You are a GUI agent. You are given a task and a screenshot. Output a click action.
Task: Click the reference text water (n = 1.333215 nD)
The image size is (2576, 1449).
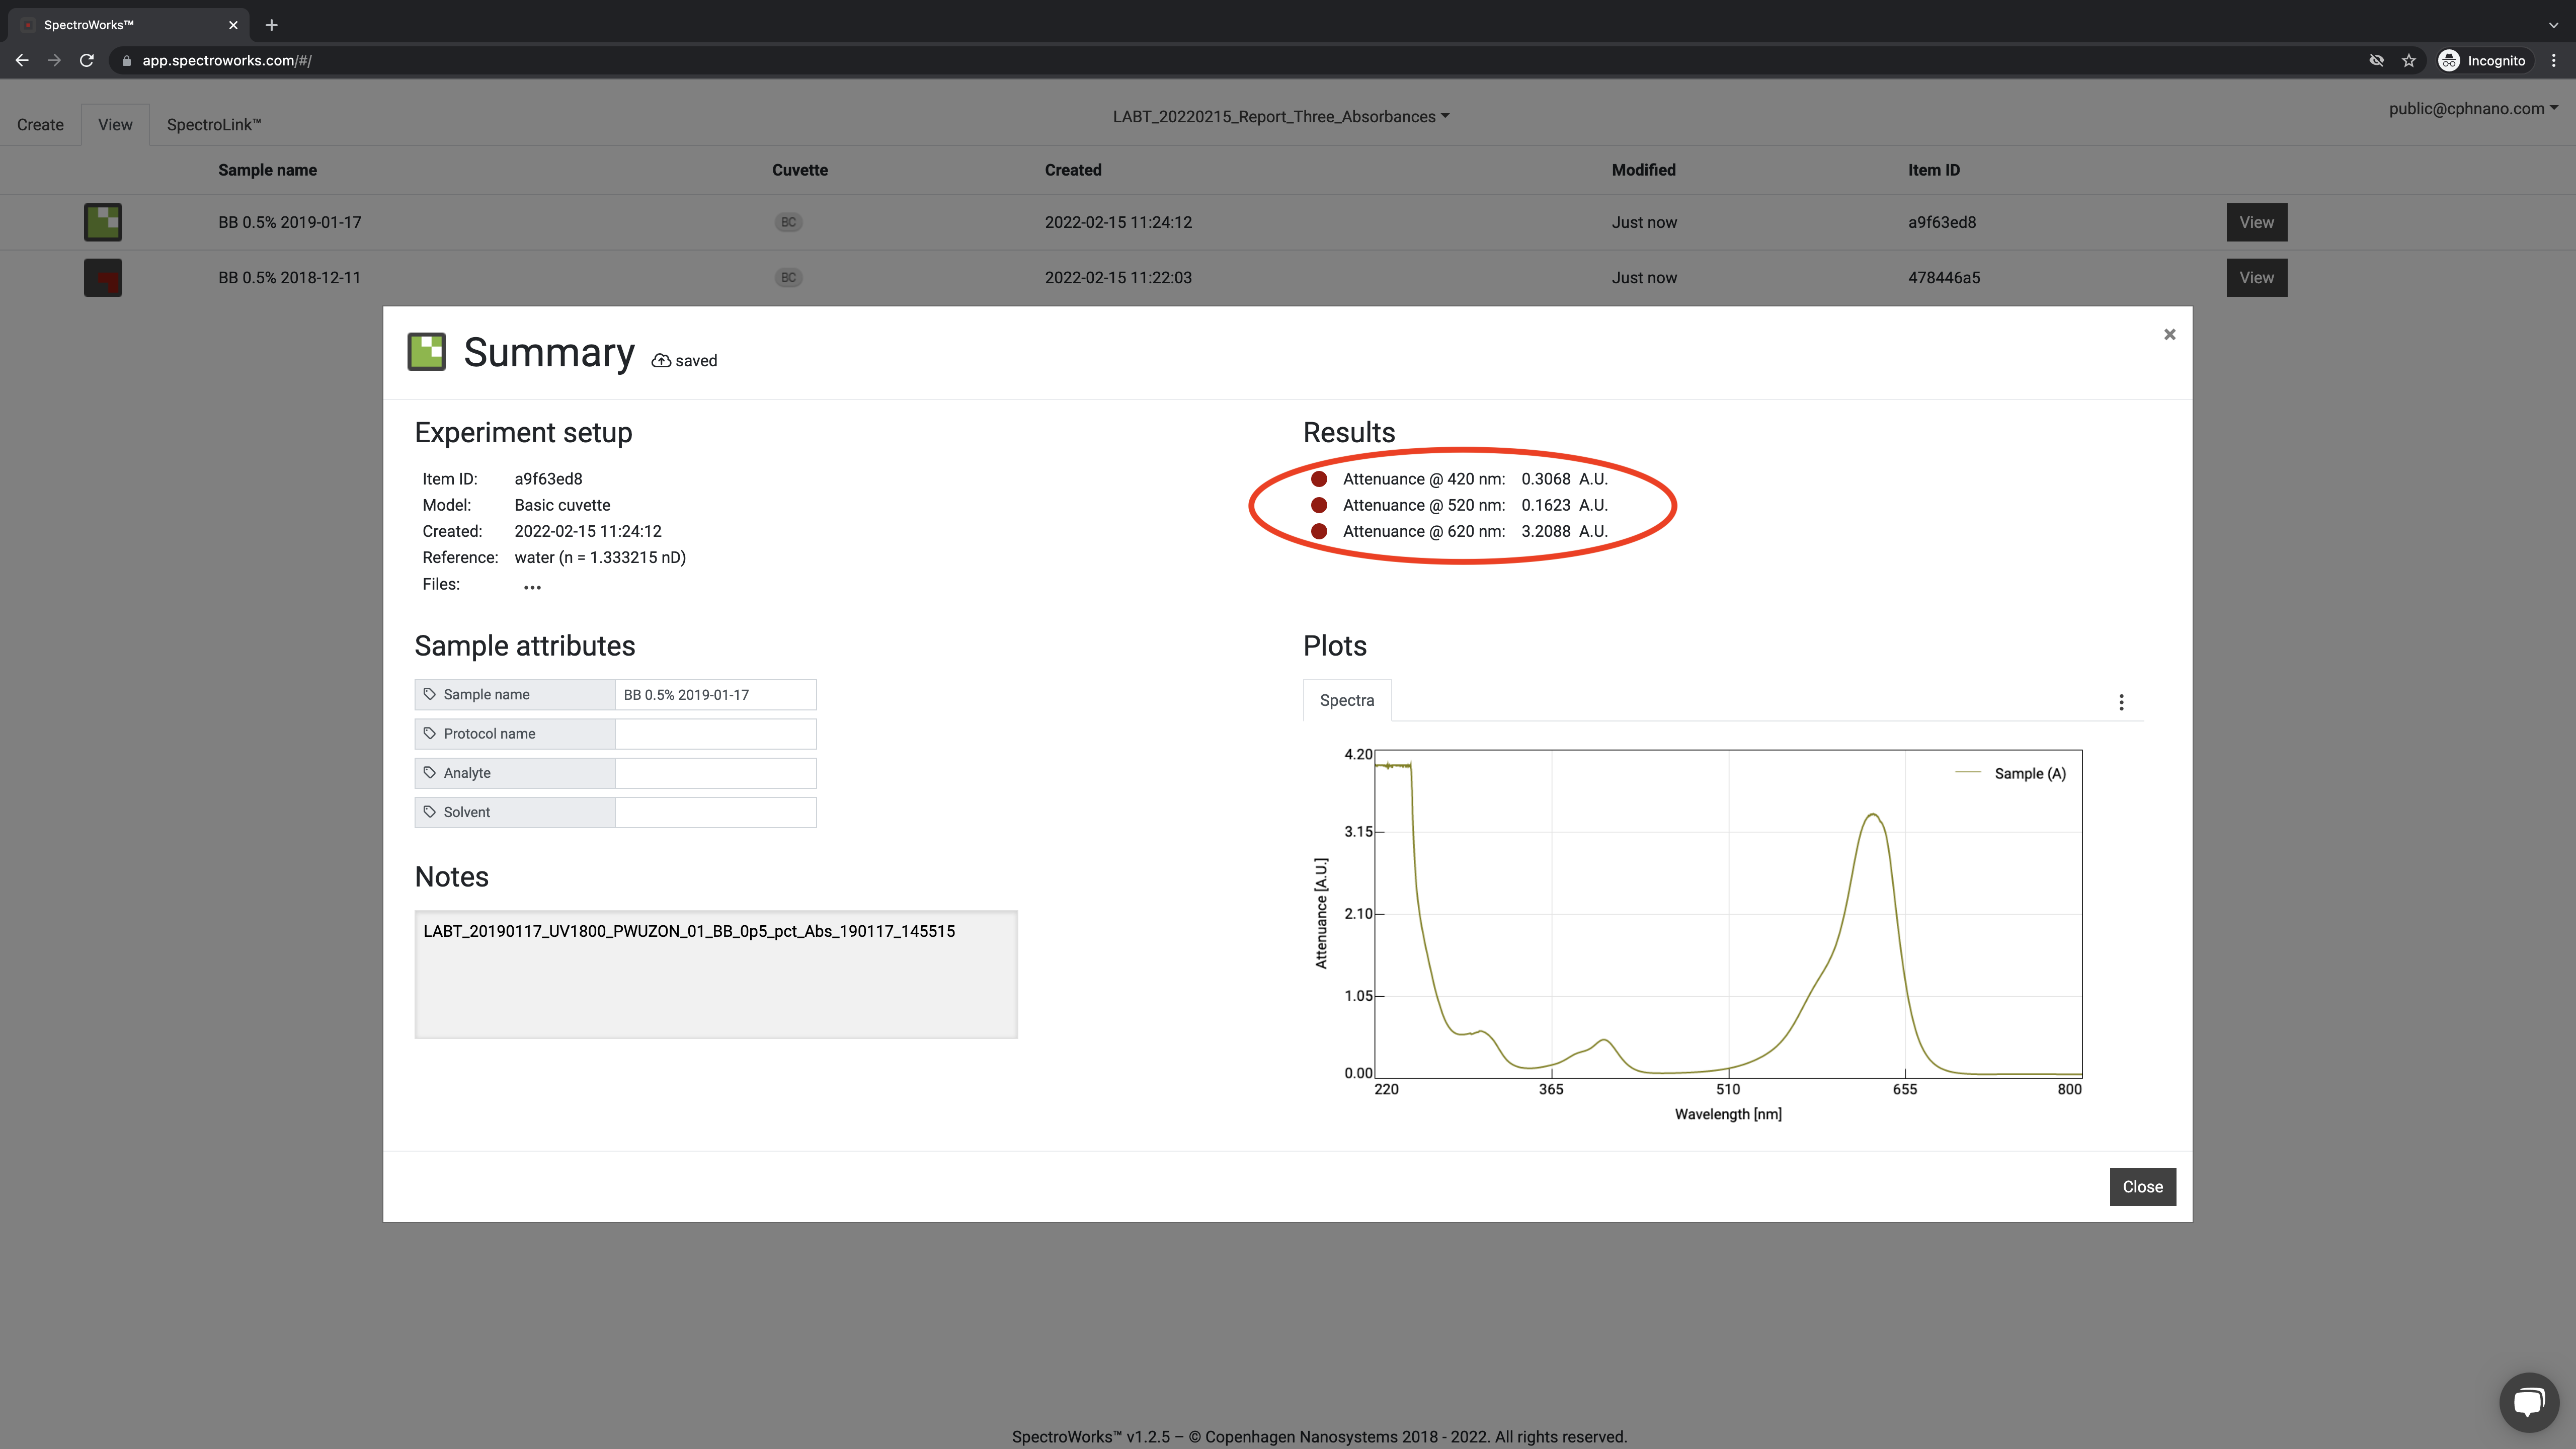(600, 557)
